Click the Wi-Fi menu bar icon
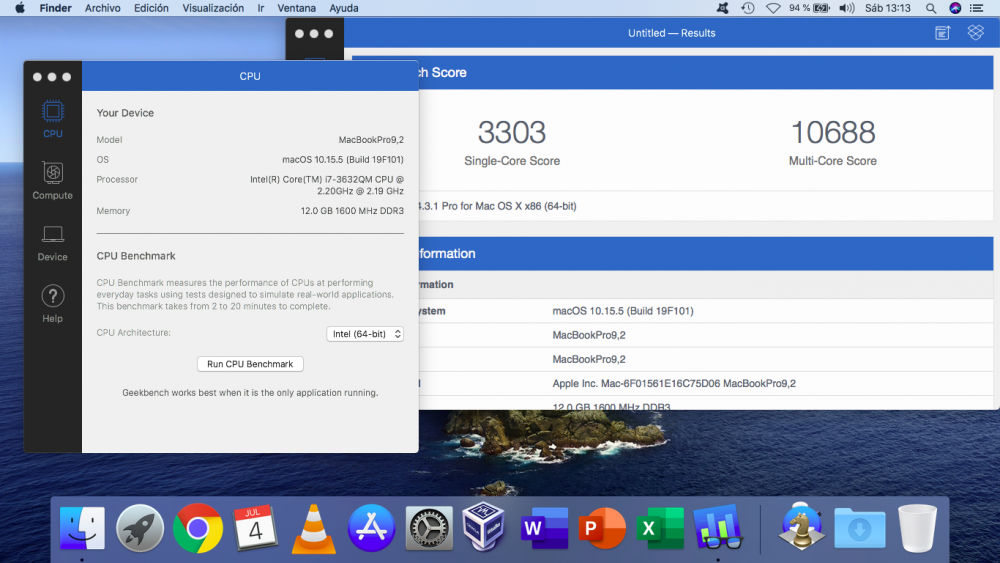 tap(773, 8)
